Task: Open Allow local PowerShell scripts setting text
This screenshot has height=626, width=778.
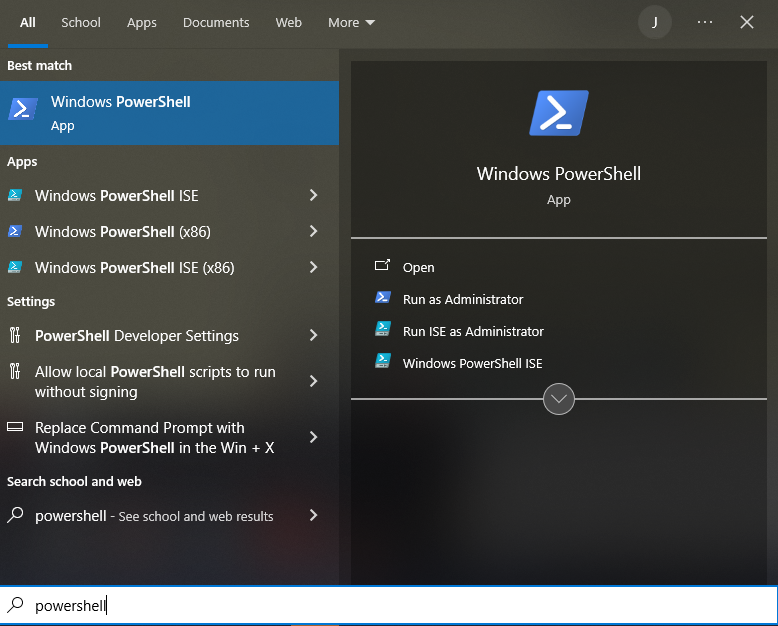Action: 155,382
